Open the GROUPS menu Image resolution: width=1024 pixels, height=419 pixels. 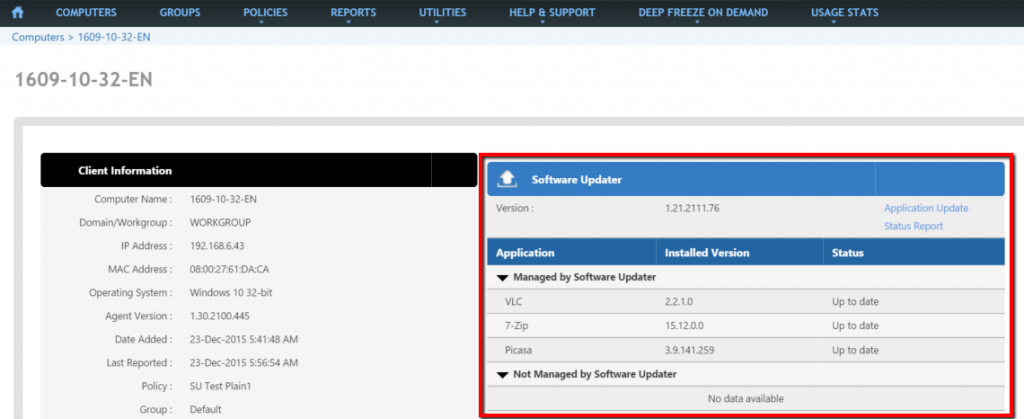coord(180,12)
